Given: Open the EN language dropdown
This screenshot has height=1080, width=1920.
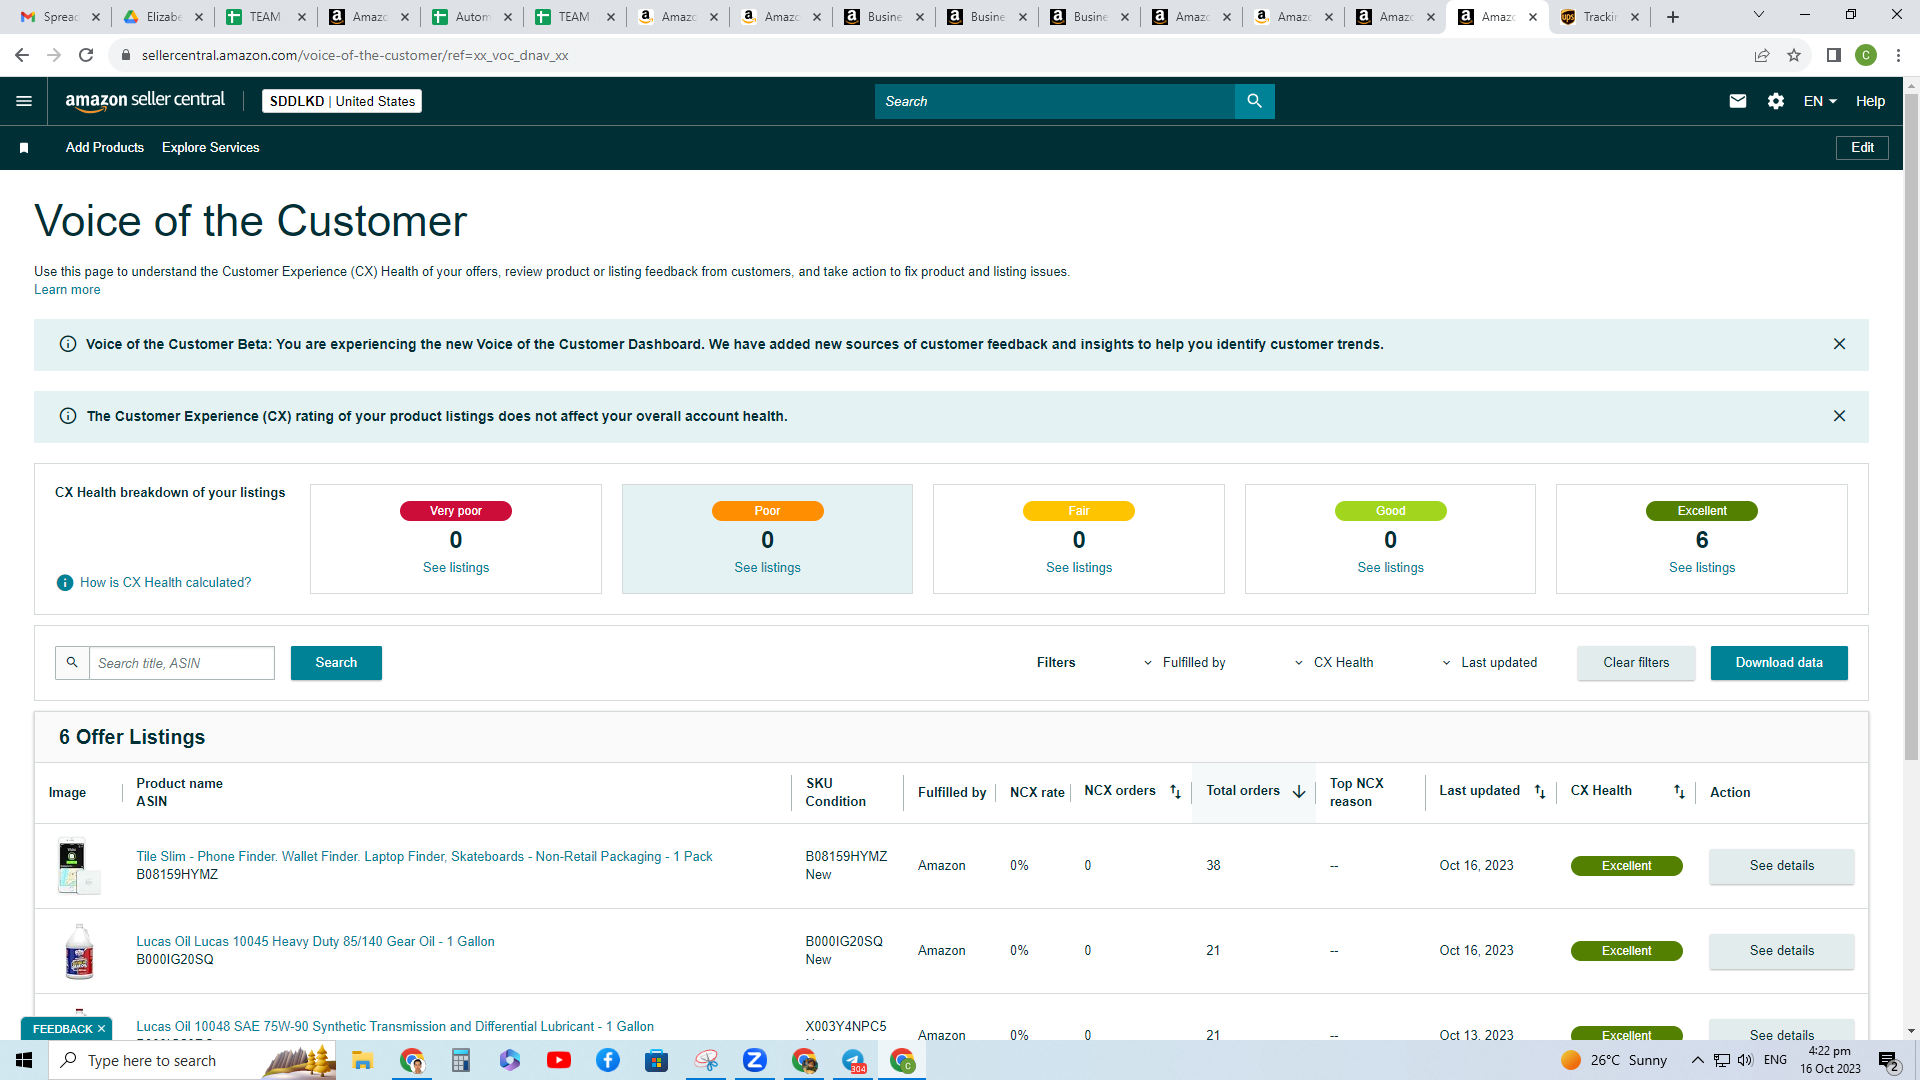Looking at the screenshot, I should (1820, 101).
